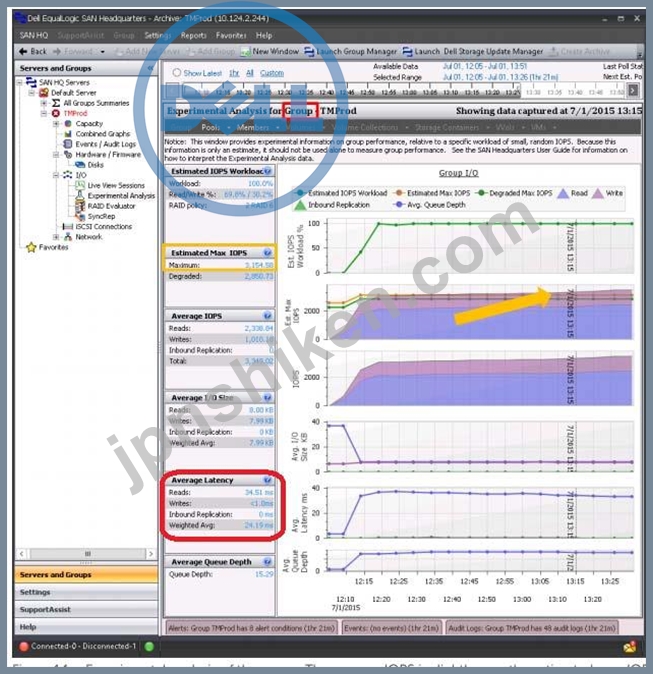
Task: Open the Reports menu
Action: tap(193, 35)
